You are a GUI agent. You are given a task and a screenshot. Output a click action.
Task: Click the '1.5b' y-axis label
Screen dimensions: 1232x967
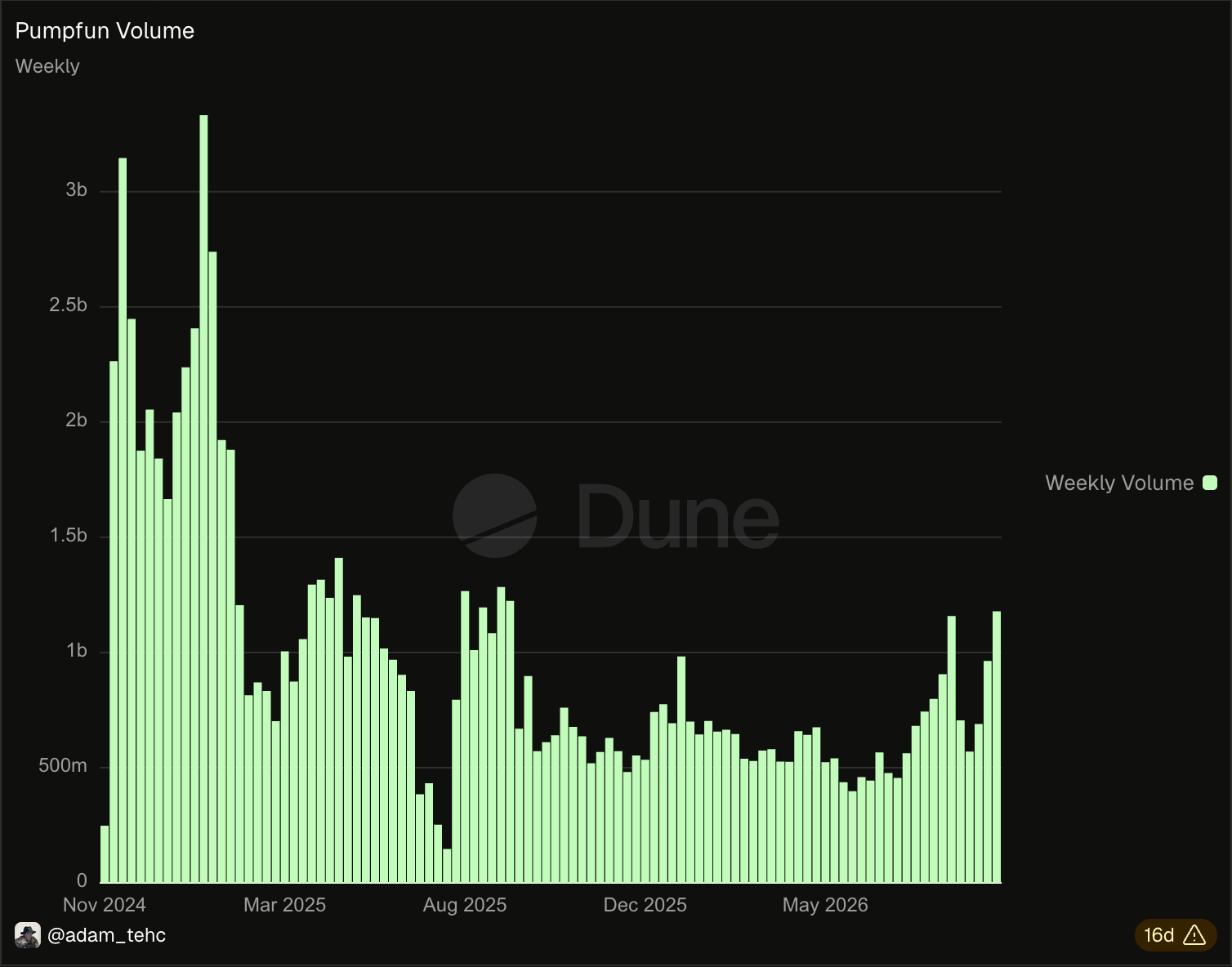click(69, 536)
